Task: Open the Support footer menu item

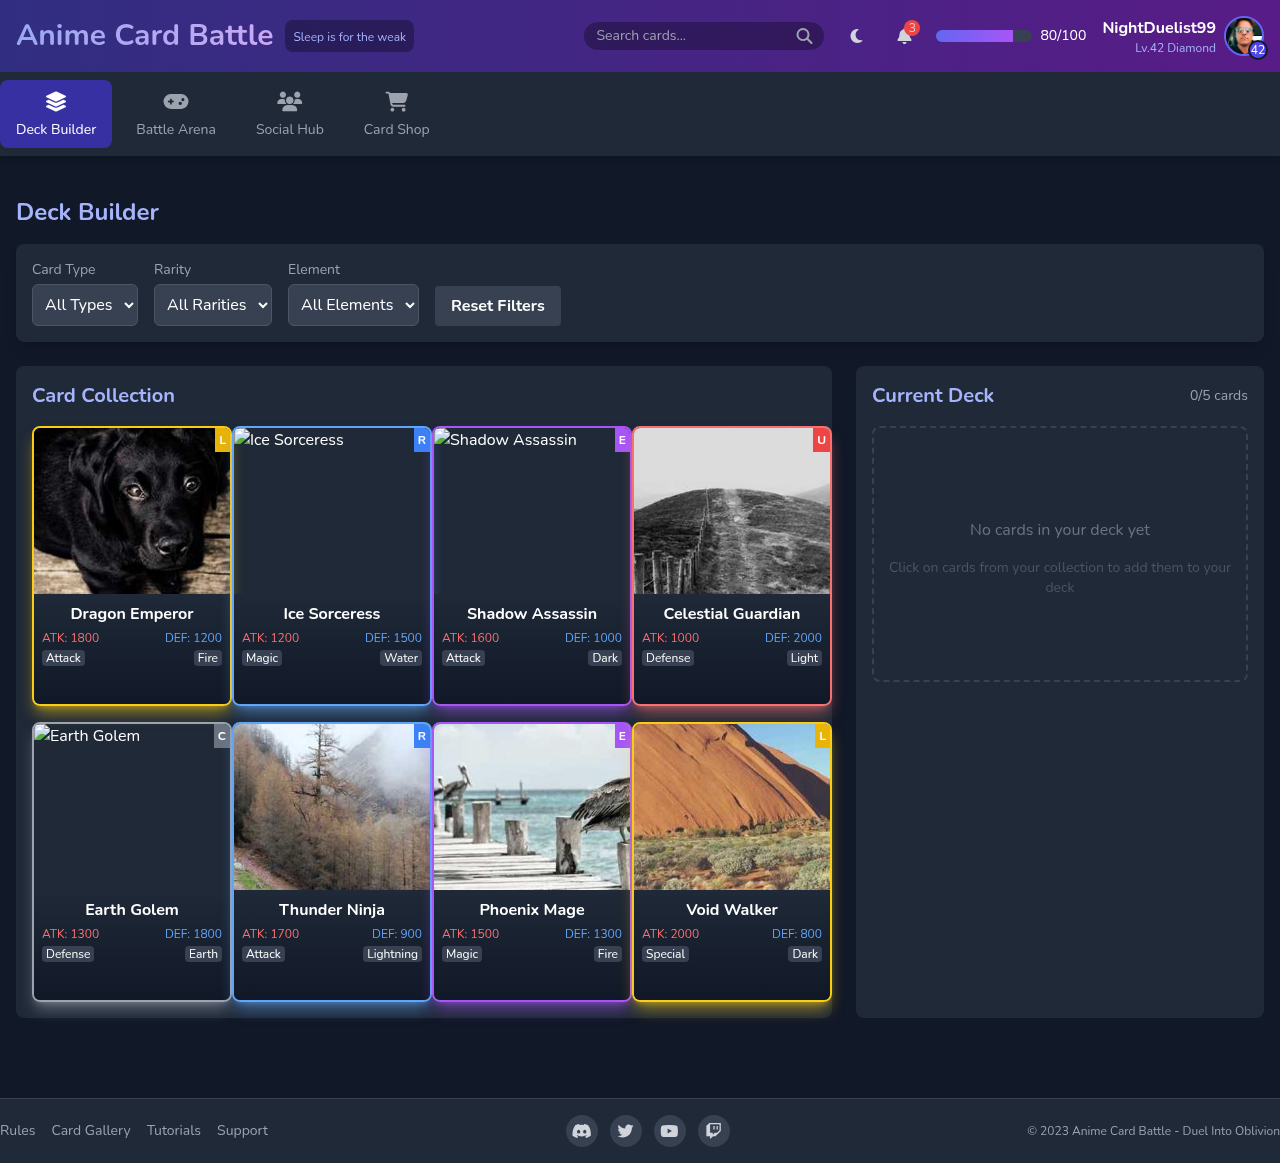Action: point(242,1131)
